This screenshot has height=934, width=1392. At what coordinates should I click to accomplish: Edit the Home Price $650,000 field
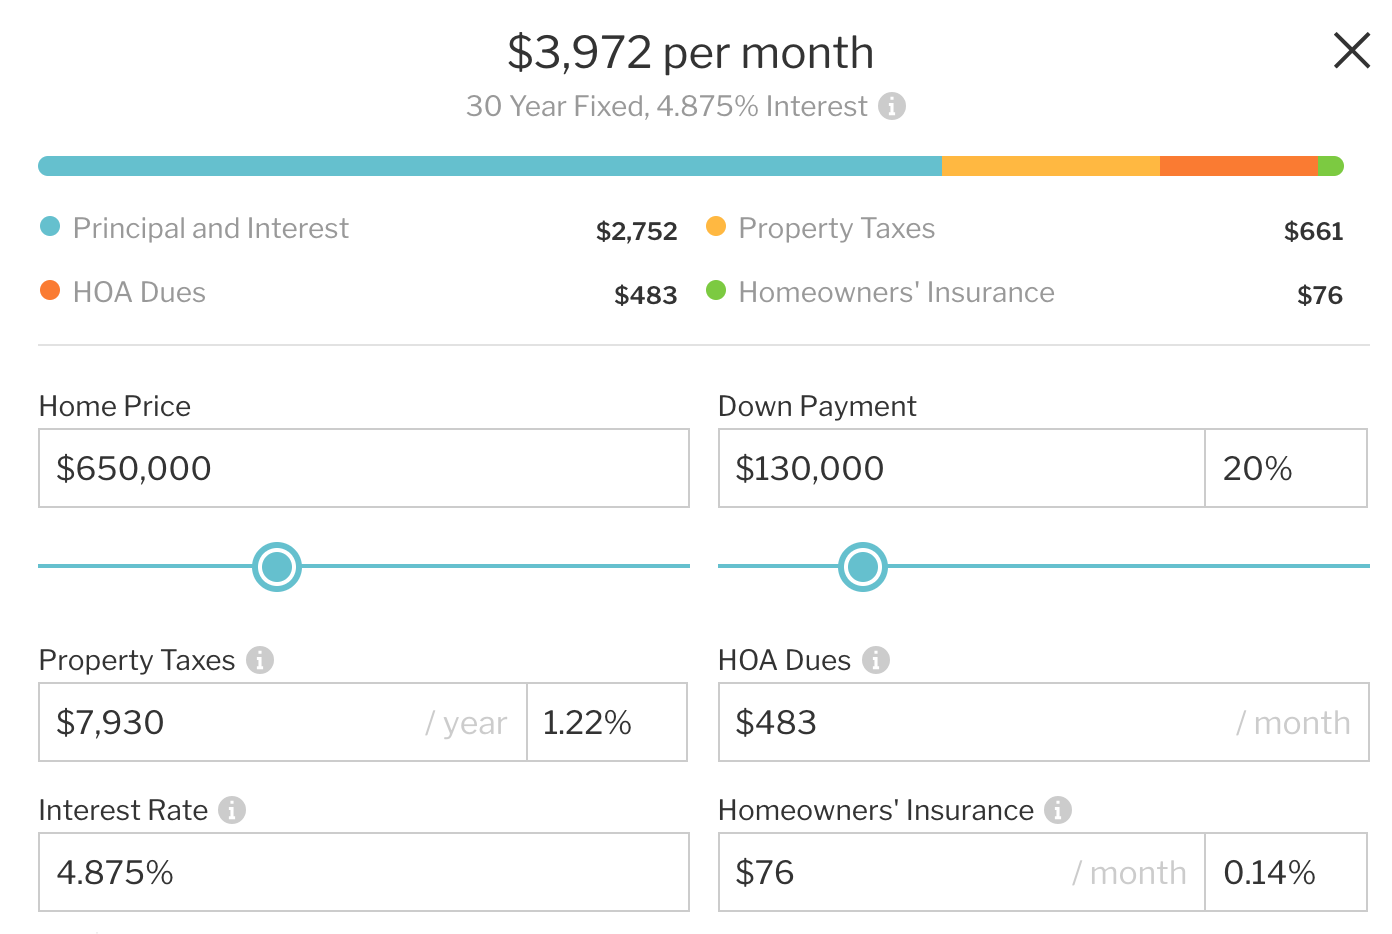[364, 468]
